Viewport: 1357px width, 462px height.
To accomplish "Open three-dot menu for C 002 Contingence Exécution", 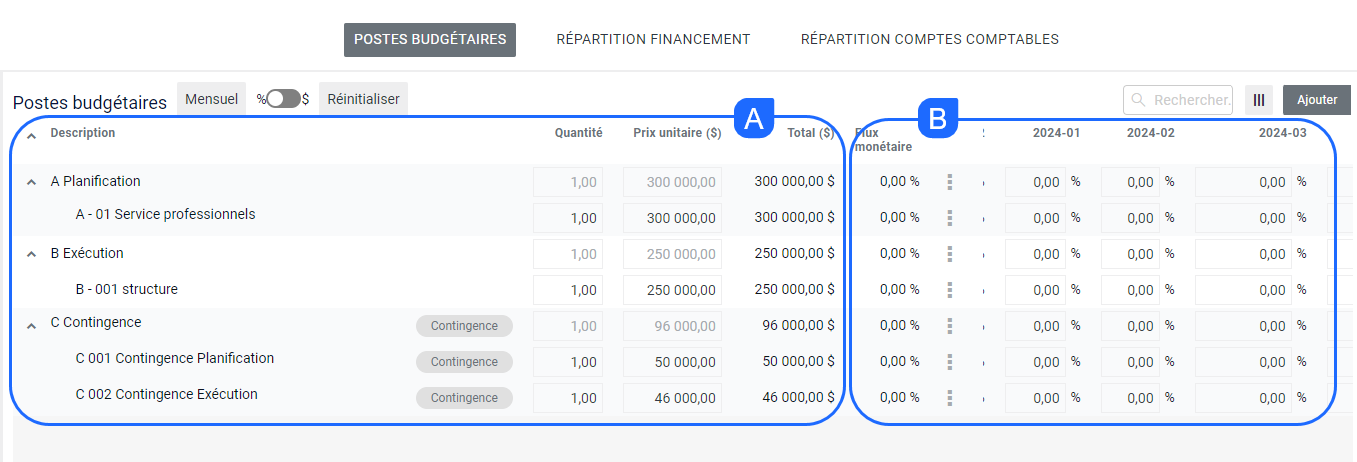I will point(949,398).
